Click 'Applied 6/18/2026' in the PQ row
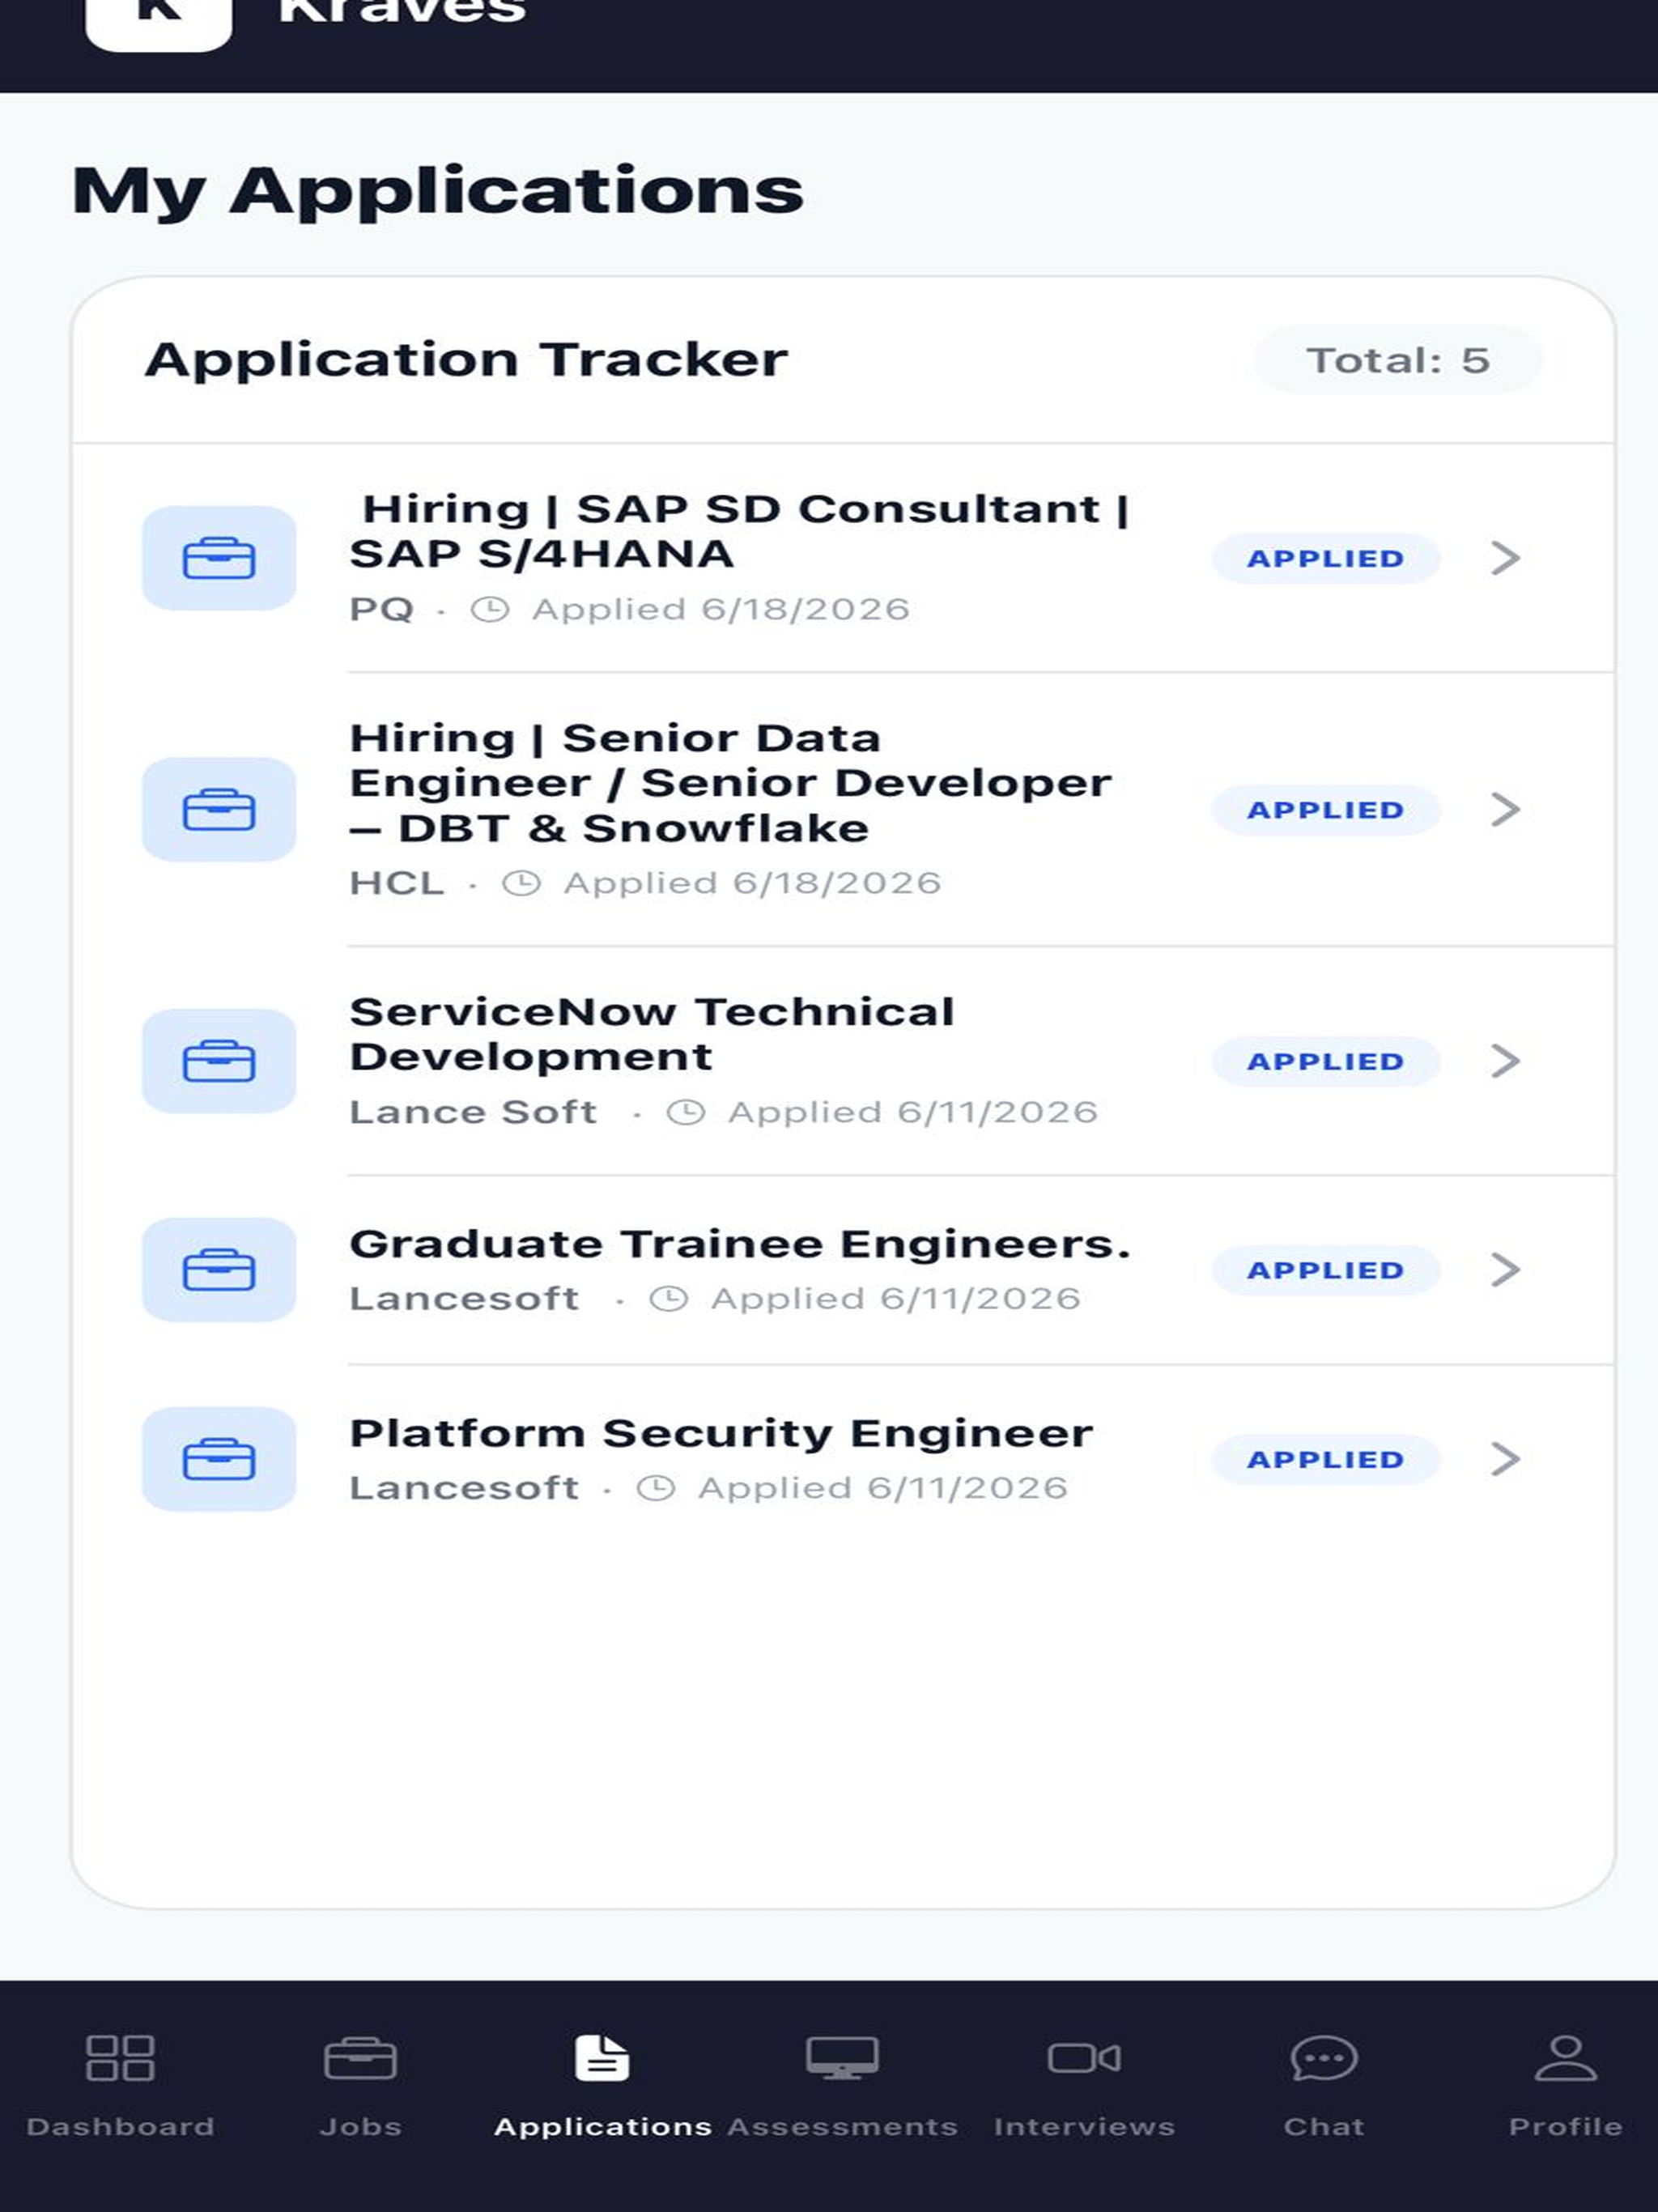 pos(721,609)
